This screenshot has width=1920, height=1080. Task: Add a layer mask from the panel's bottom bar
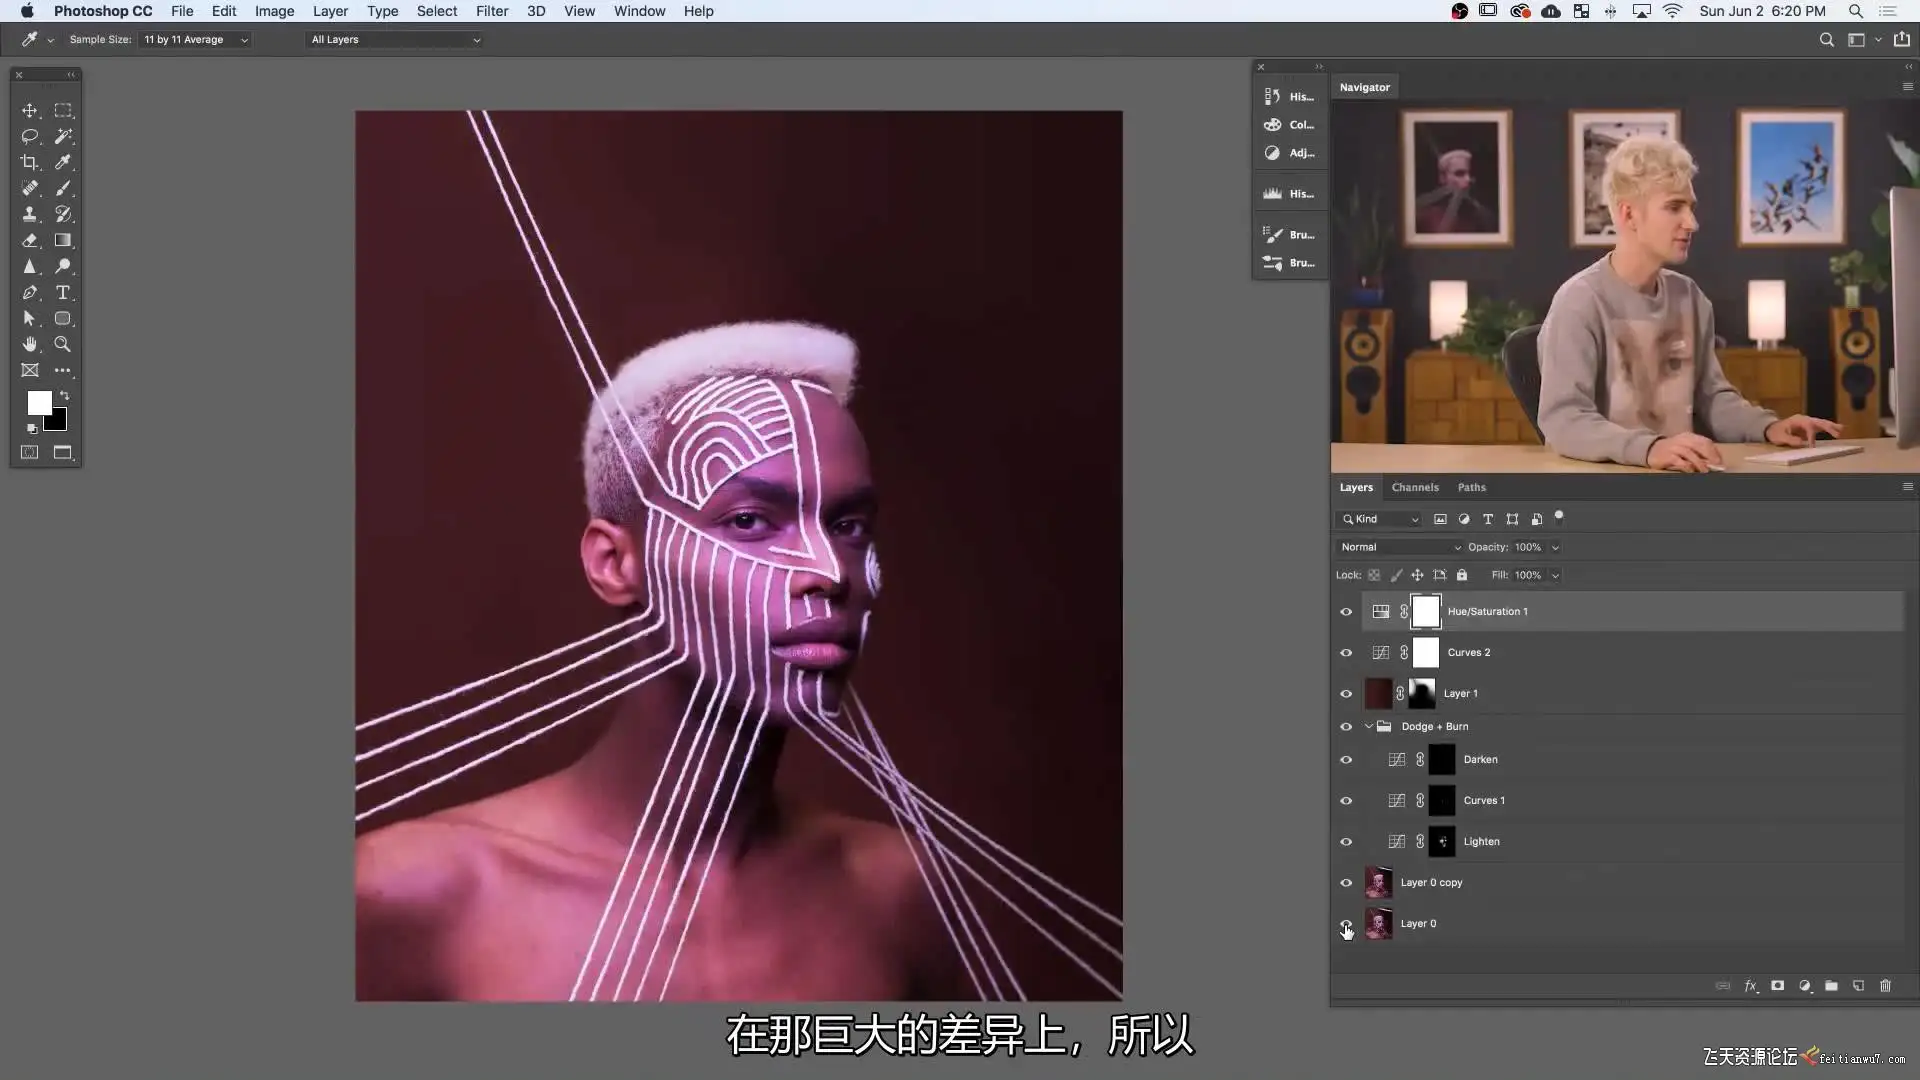[x=1777, y=986]
